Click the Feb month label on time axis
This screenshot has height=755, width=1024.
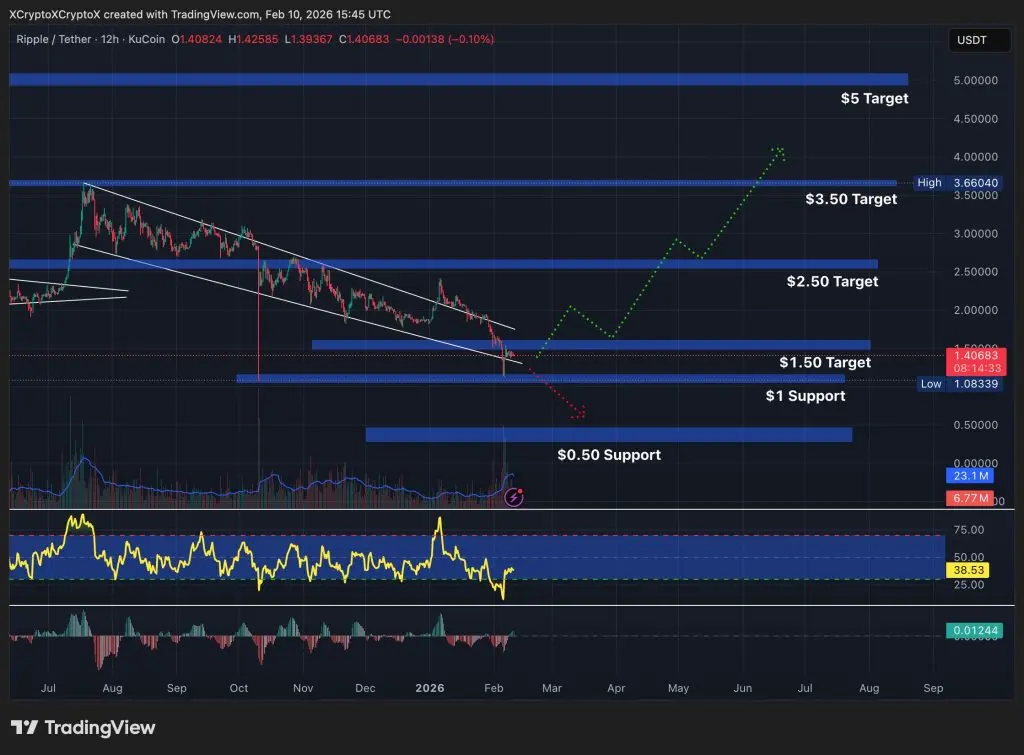click(493, 688)
